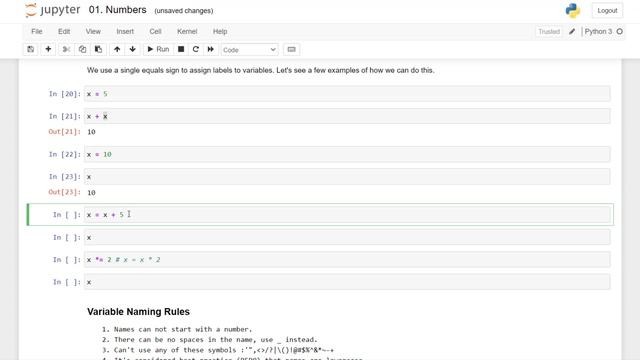
Task: Click the Logout button
Action: point(607,11)
